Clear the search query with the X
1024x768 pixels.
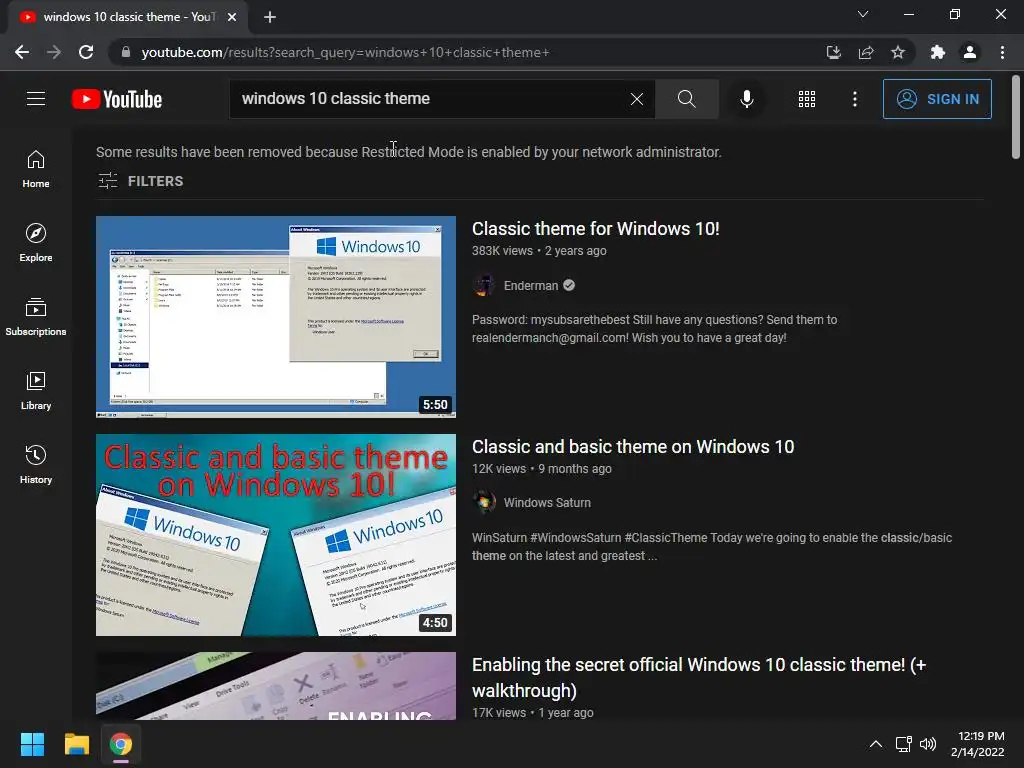[x=637, y=99]
